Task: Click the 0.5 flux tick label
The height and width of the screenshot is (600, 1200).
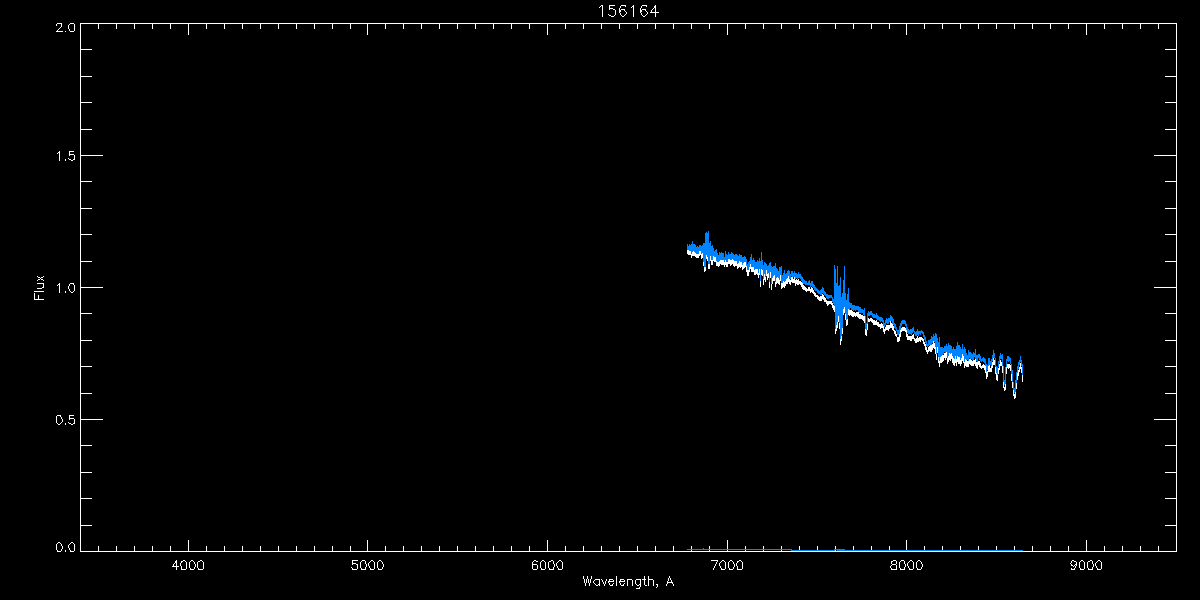Action: (66, 419)
